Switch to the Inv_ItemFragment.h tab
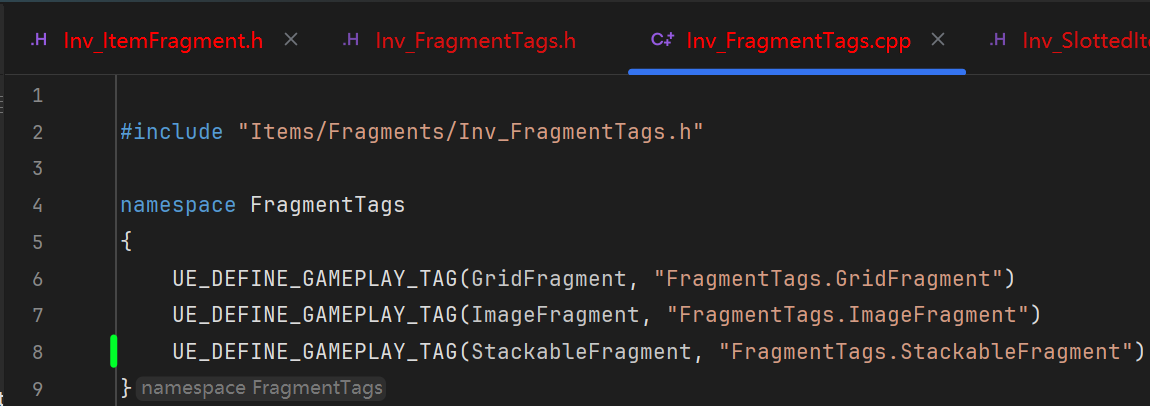1150x406 pixels. pyautogui.click(x=163, y=41)
